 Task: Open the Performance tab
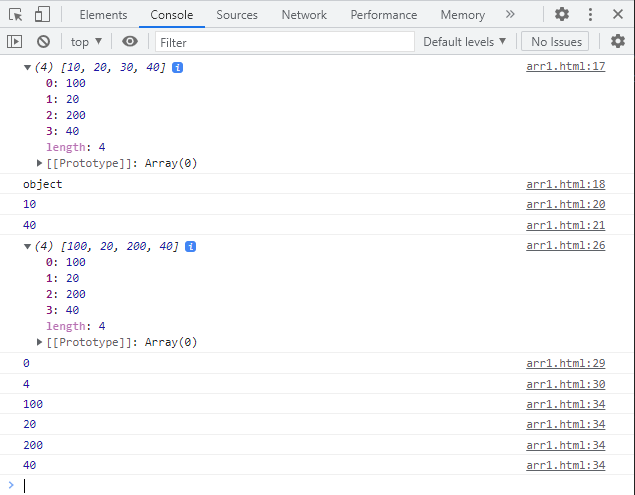pos(384,15)
